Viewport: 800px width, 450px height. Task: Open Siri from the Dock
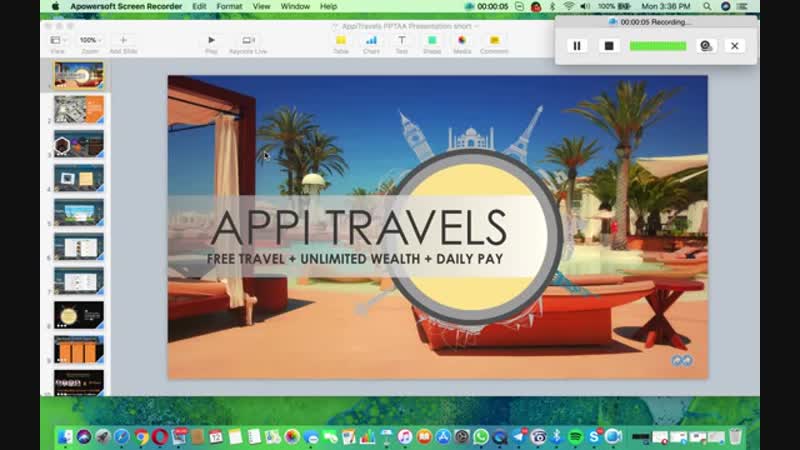(84, 437)
